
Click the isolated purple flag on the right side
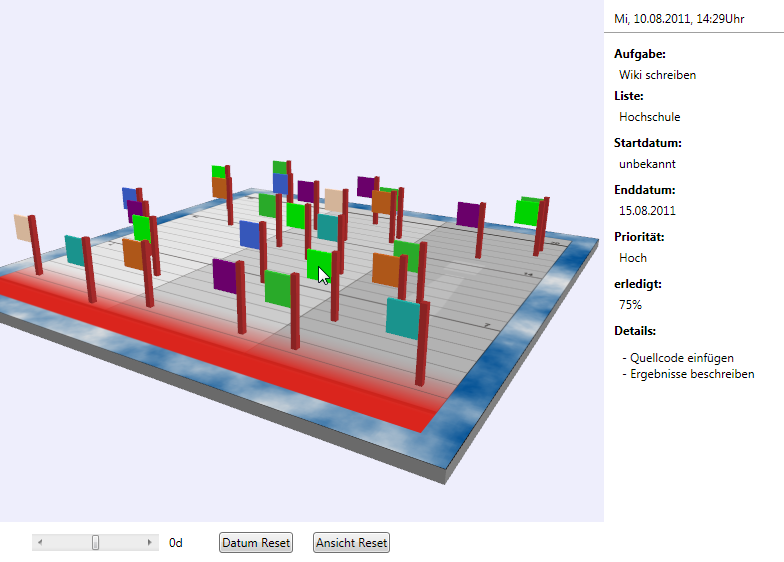468,214
